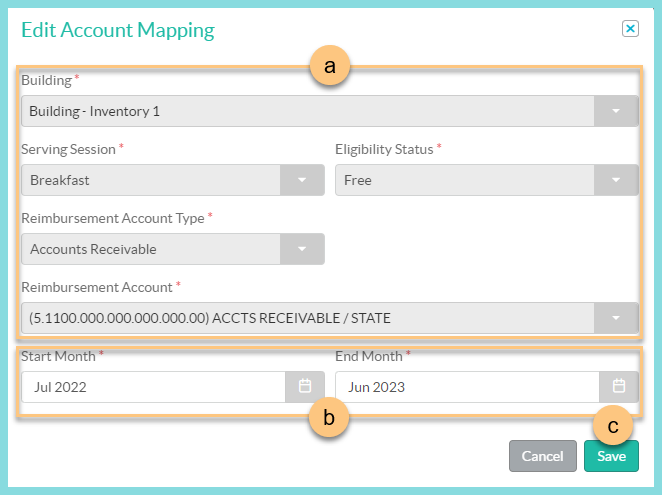Click the orange marker labeled c
The image size is (662, 495).
pos(612,426)
